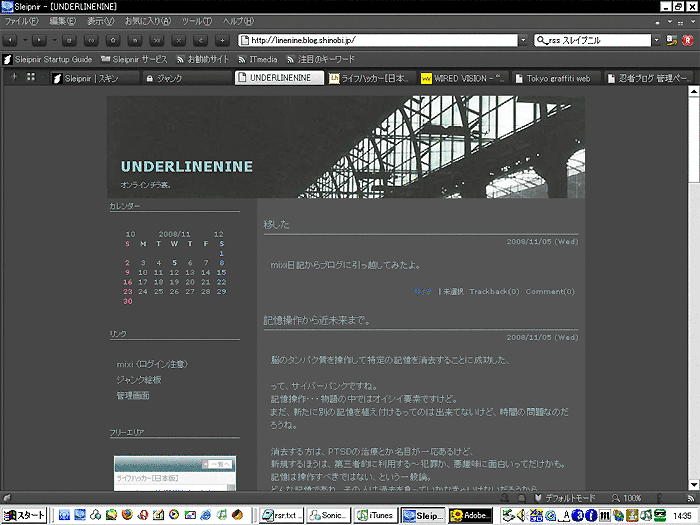Open the 表示(V) menu

[x=100, y=21]
